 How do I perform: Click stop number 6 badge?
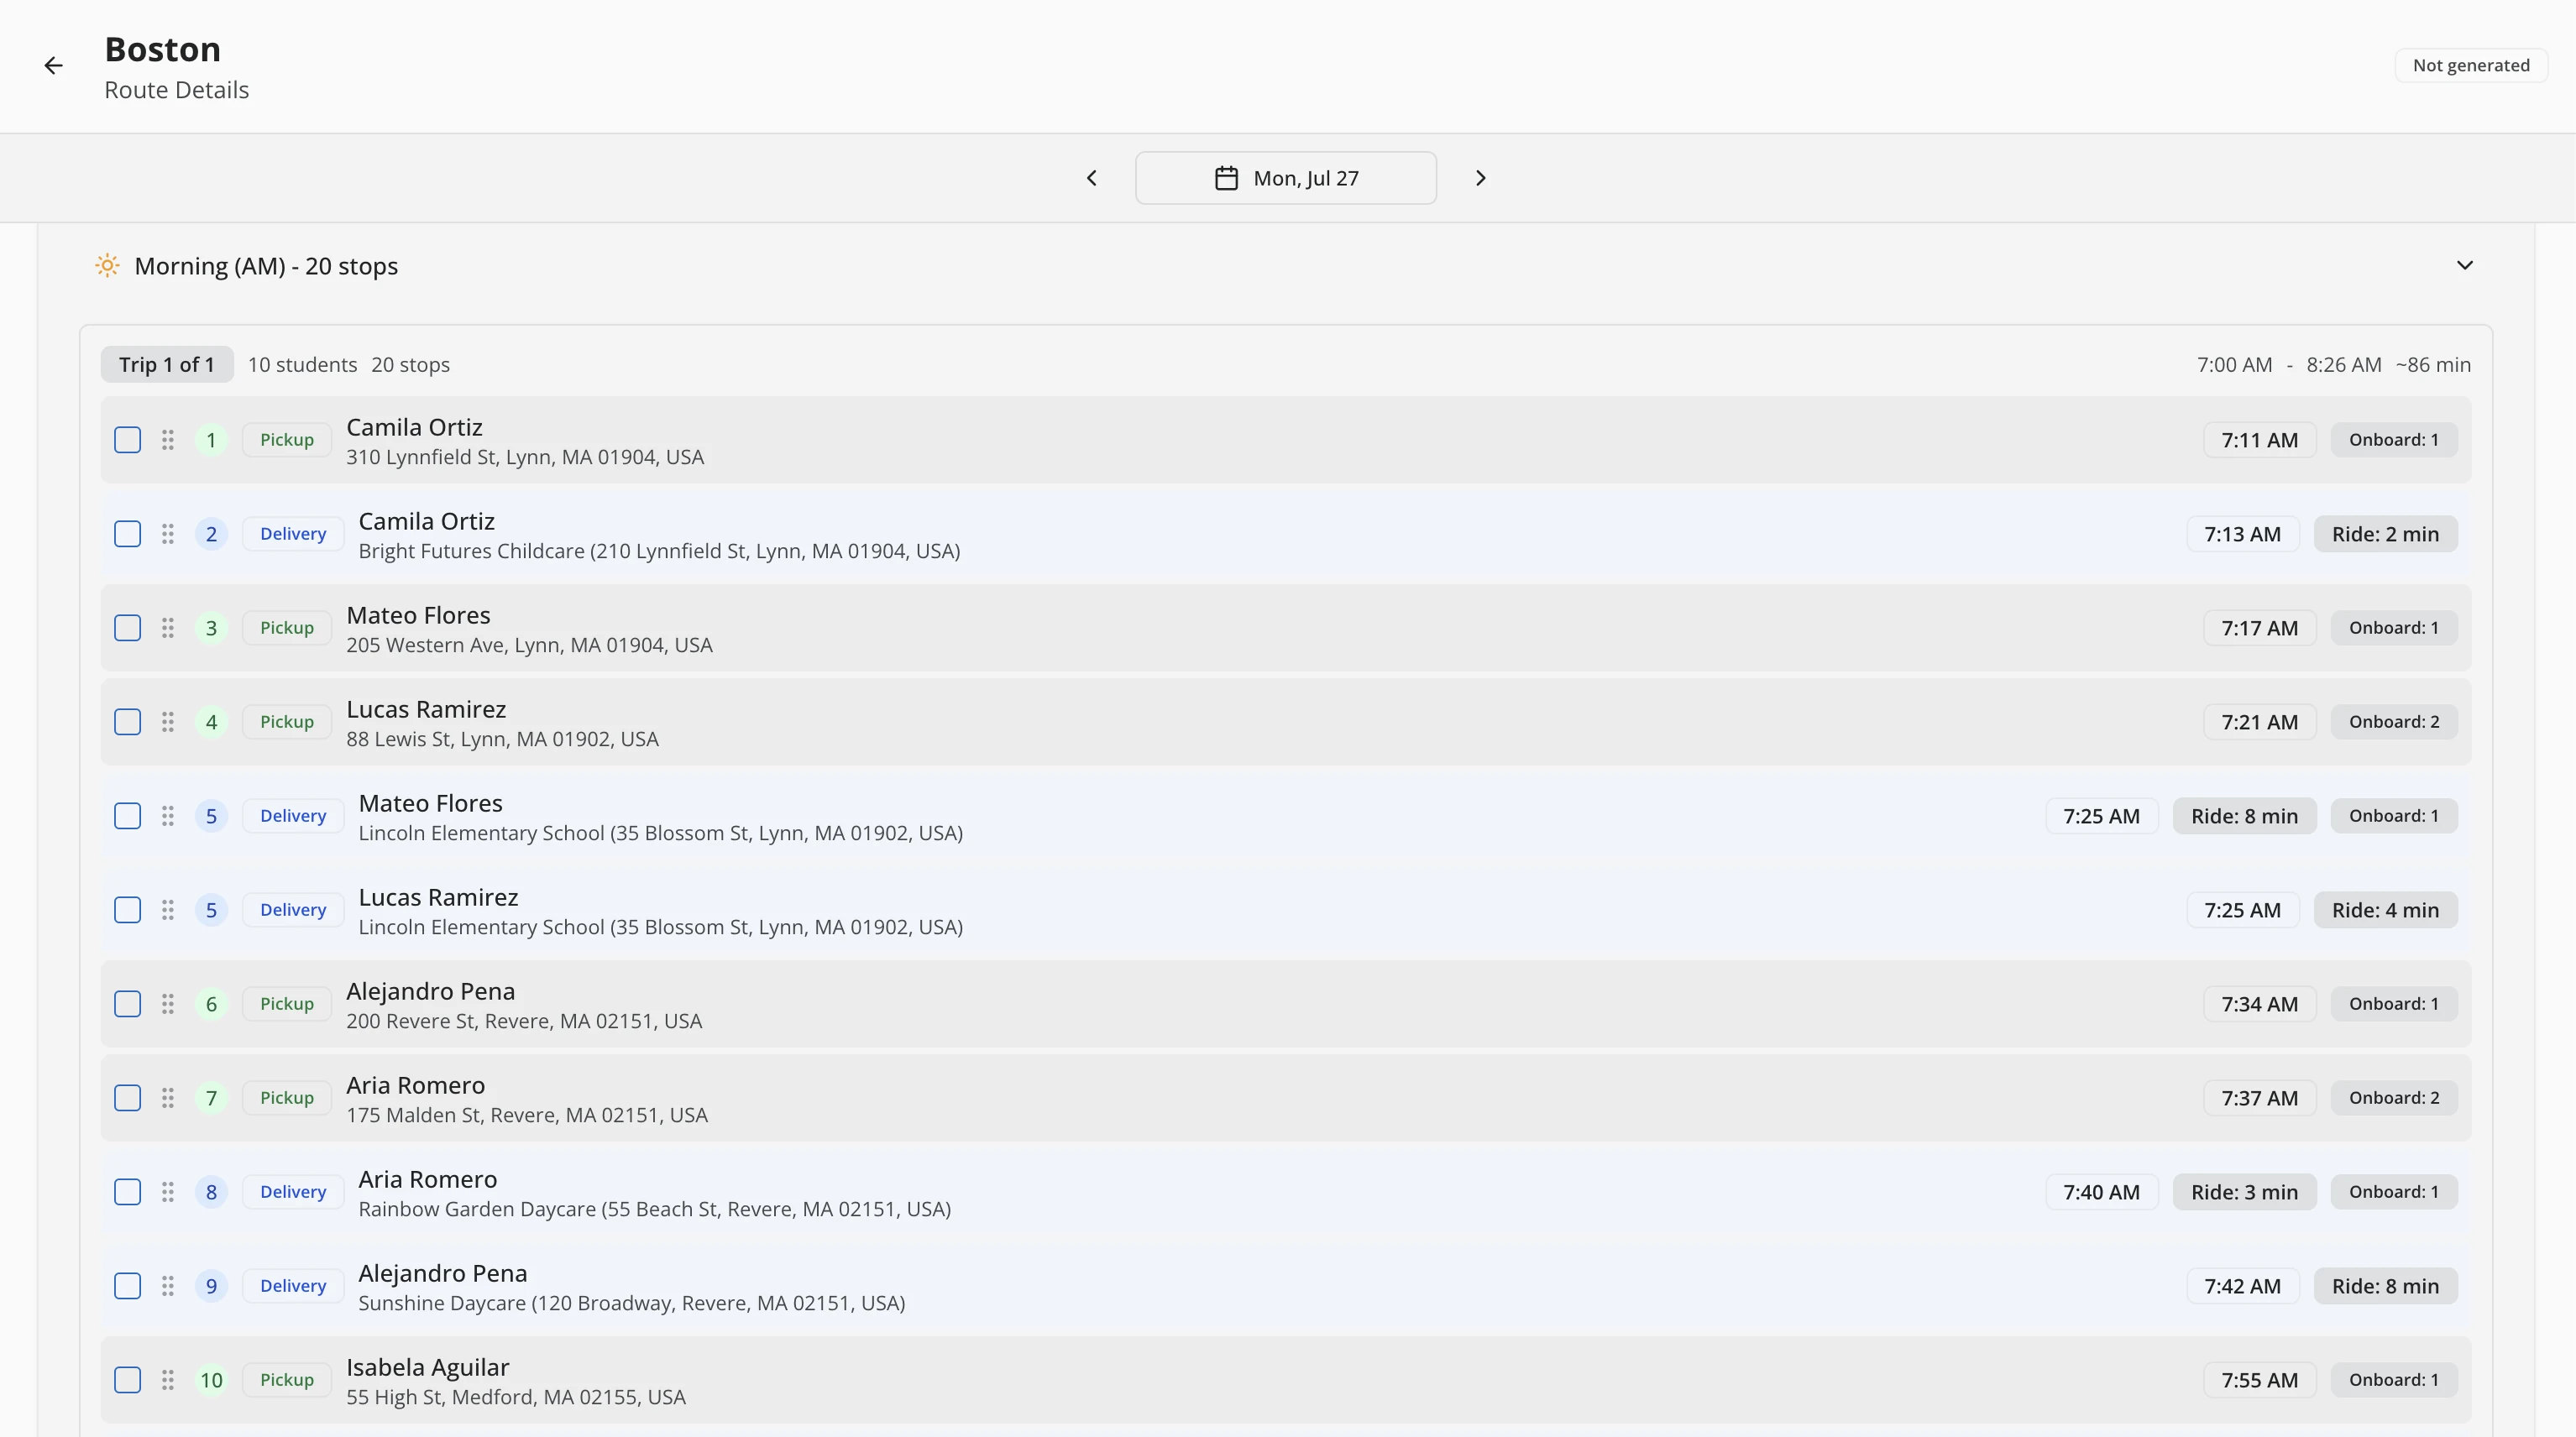coord(211,1004)
